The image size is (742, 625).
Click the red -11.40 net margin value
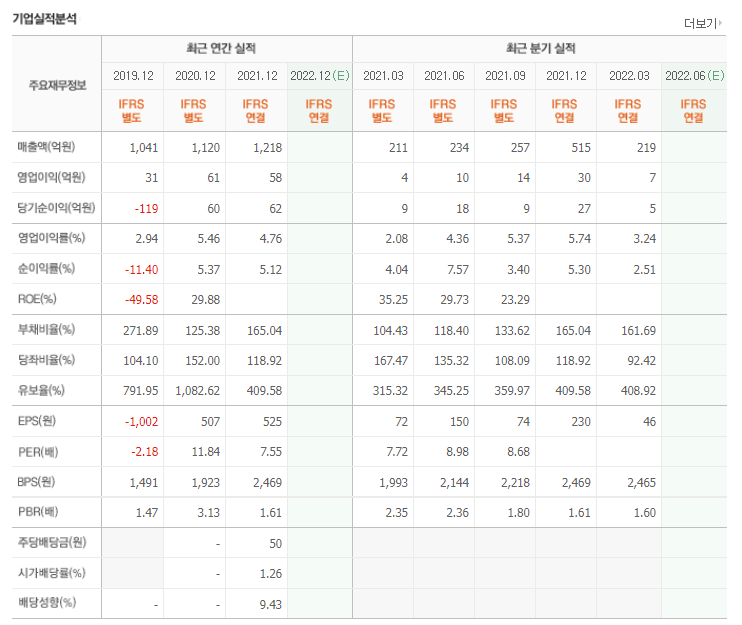pyautogui.click(x=141, y=270)
